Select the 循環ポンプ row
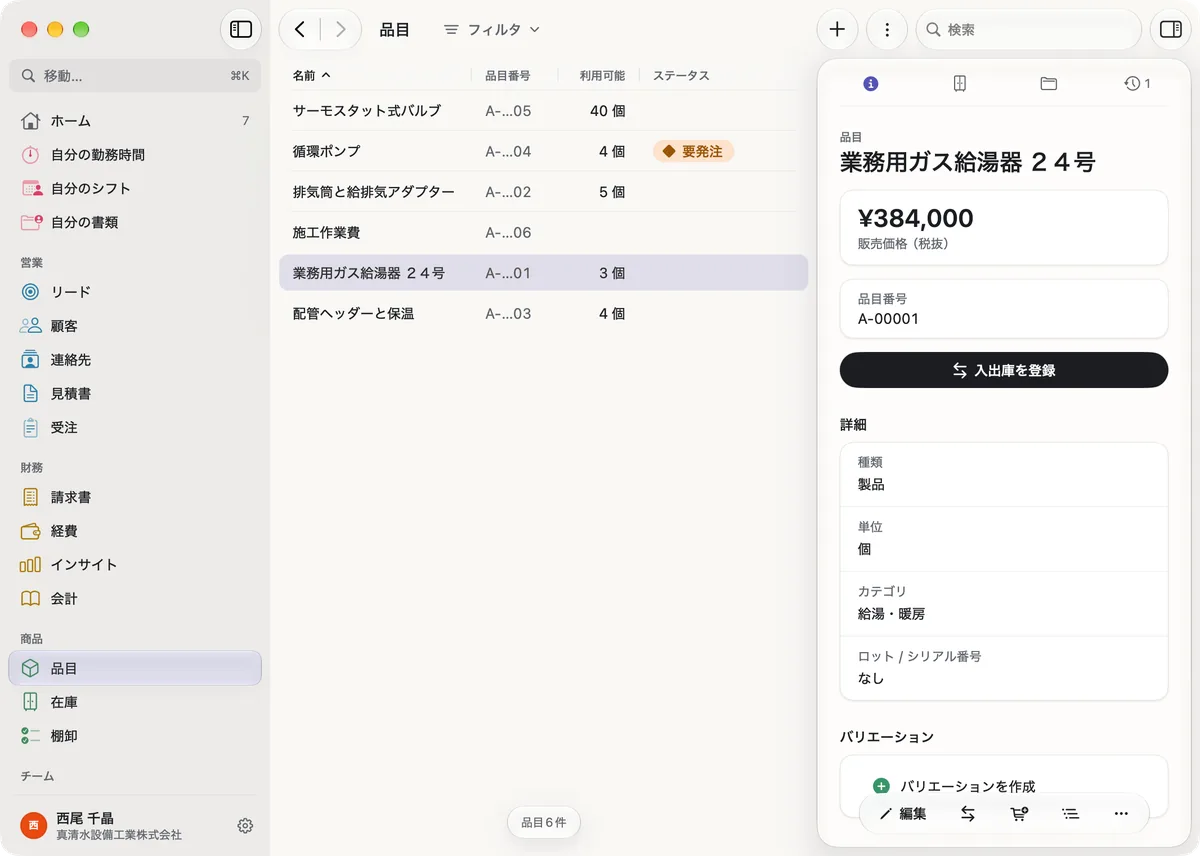 point(543,151)
